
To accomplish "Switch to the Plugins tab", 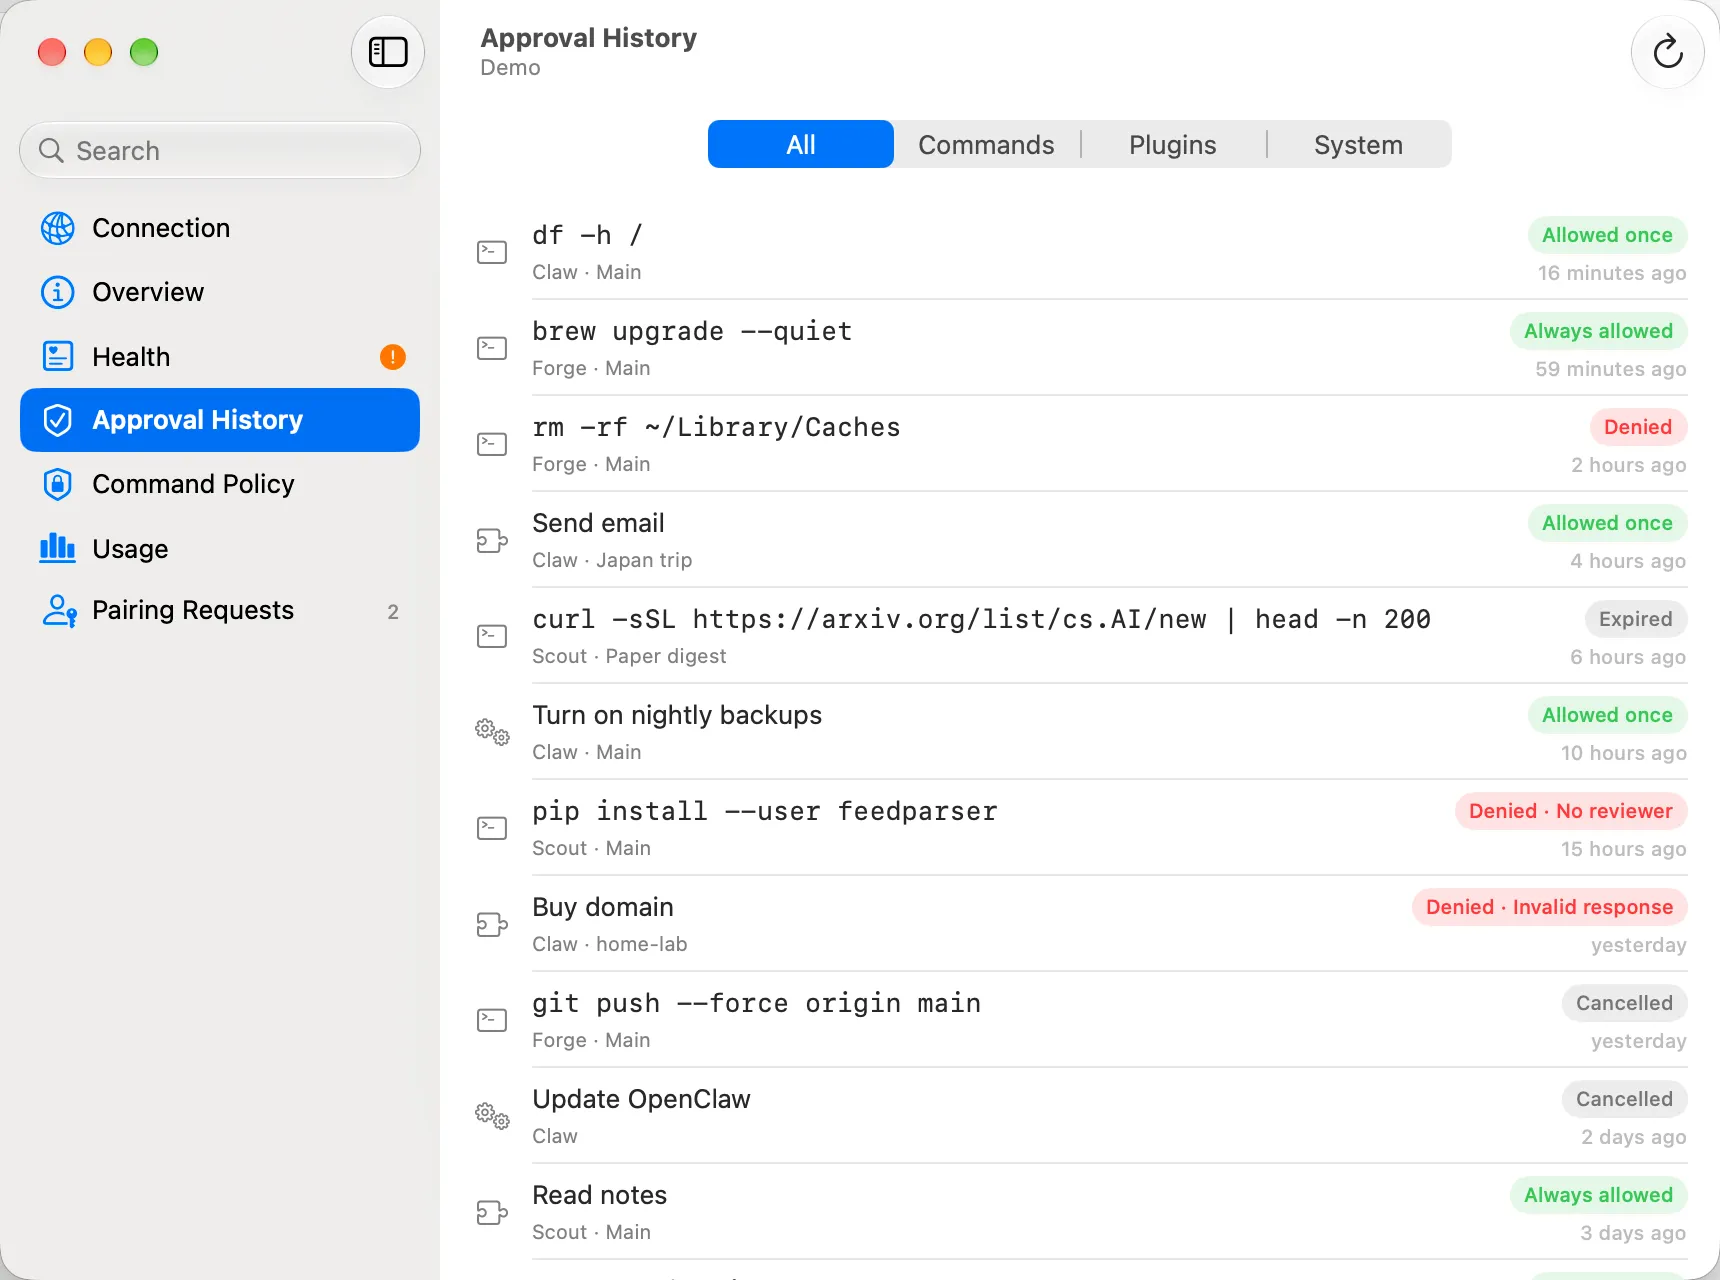I will point(1172,144).
